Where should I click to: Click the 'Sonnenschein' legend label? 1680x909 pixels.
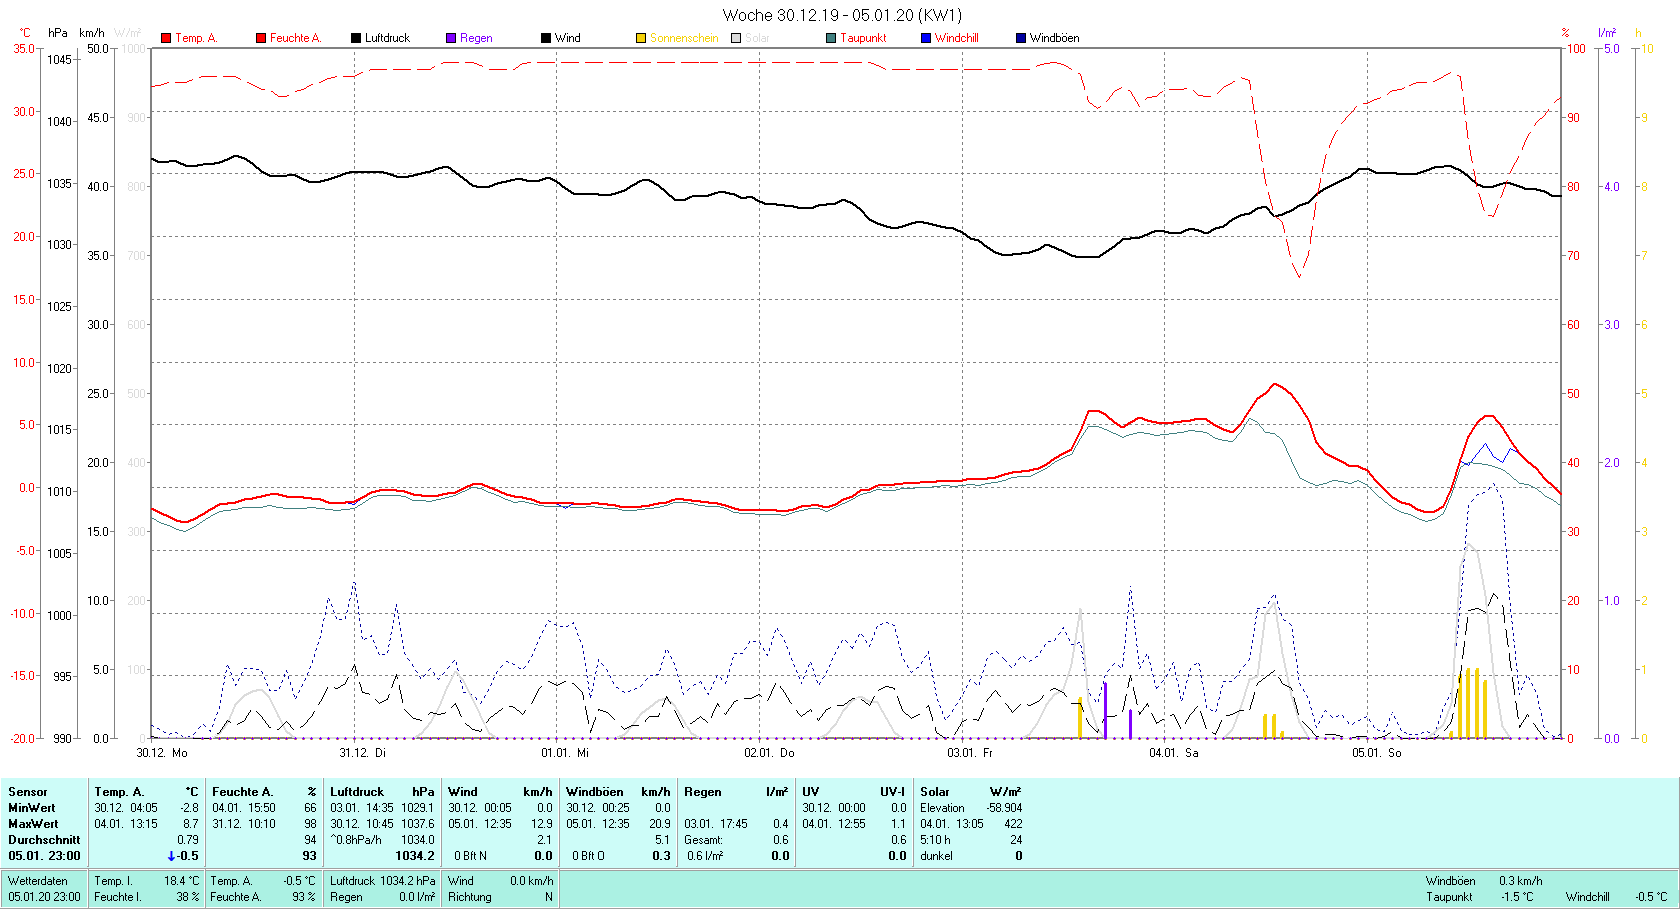click(x=684, y=38)
